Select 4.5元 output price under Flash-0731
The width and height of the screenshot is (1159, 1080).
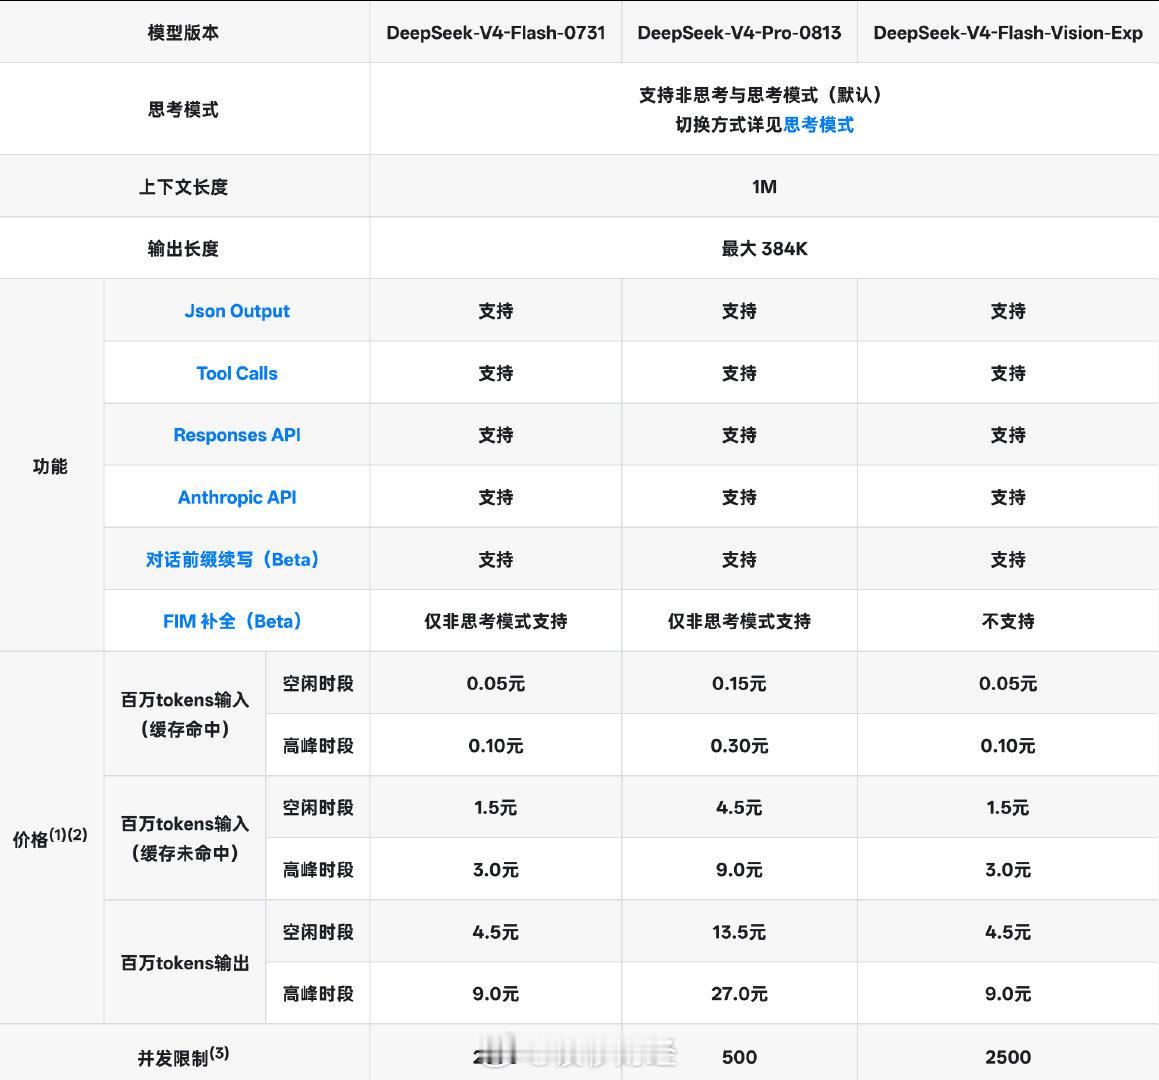(495, 932)
